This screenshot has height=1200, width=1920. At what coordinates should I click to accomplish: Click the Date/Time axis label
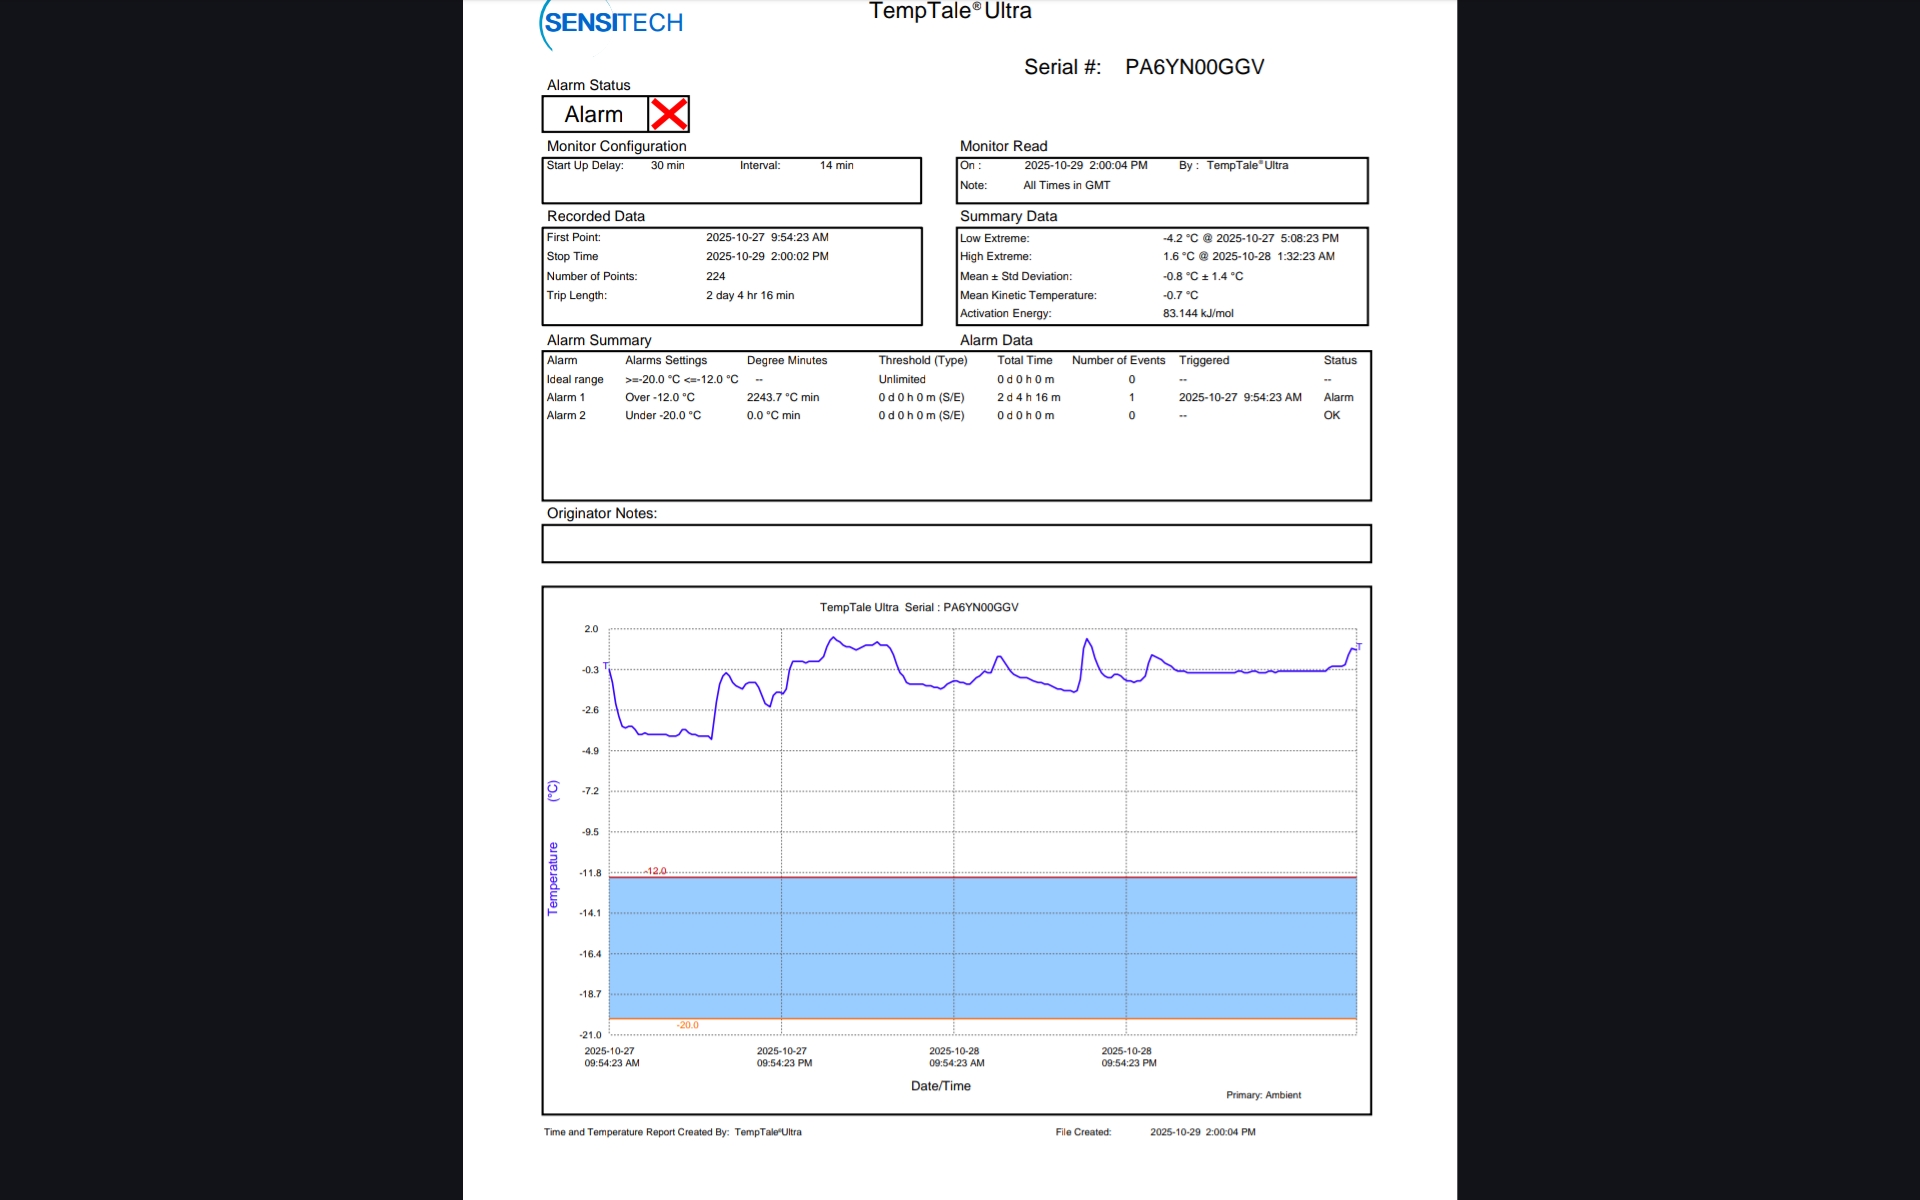pyautogui.click(x=940, y=1086)
